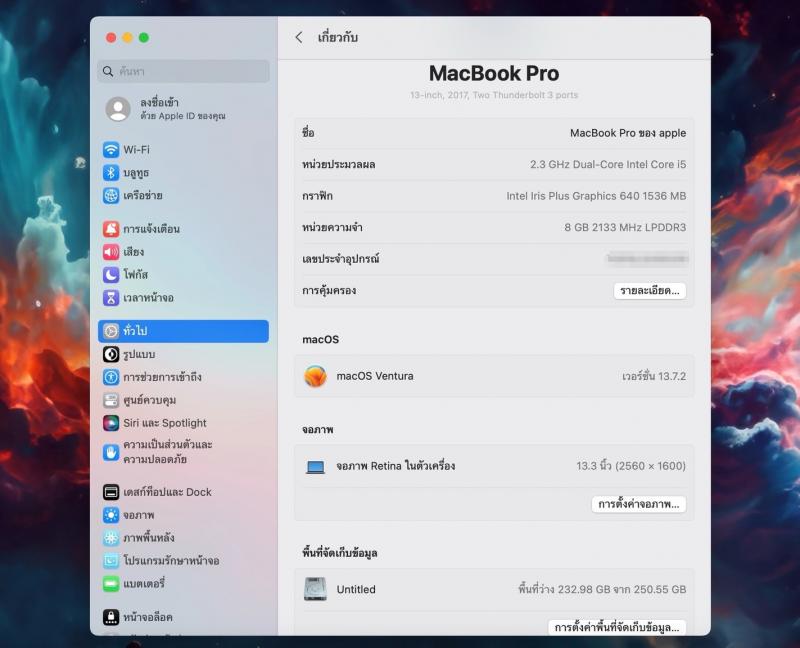Image resolution: width=800 pixels, height=648 pixels.
Task: Open the Accessibility (การช่วยการเข้าถึง) icon
Action: (111, 377)
